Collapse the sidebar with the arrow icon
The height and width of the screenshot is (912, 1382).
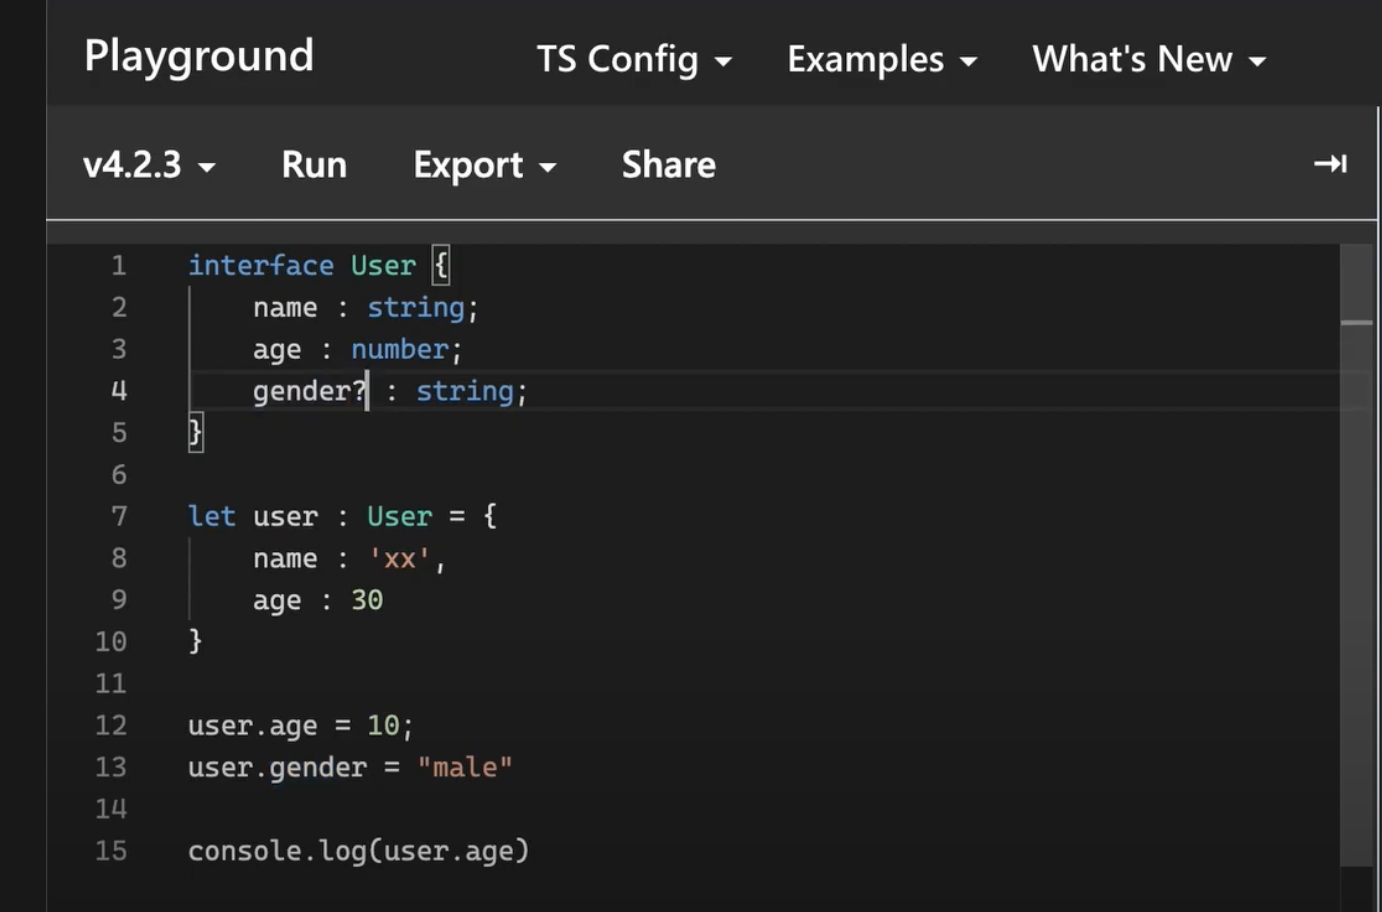click(x=1330, y=163)
